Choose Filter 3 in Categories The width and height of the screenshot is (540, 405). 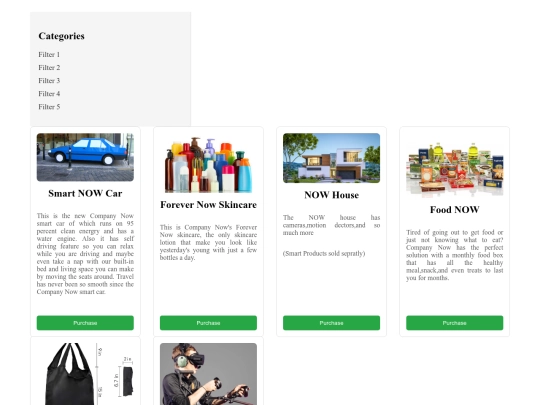[x=49, y=81]
